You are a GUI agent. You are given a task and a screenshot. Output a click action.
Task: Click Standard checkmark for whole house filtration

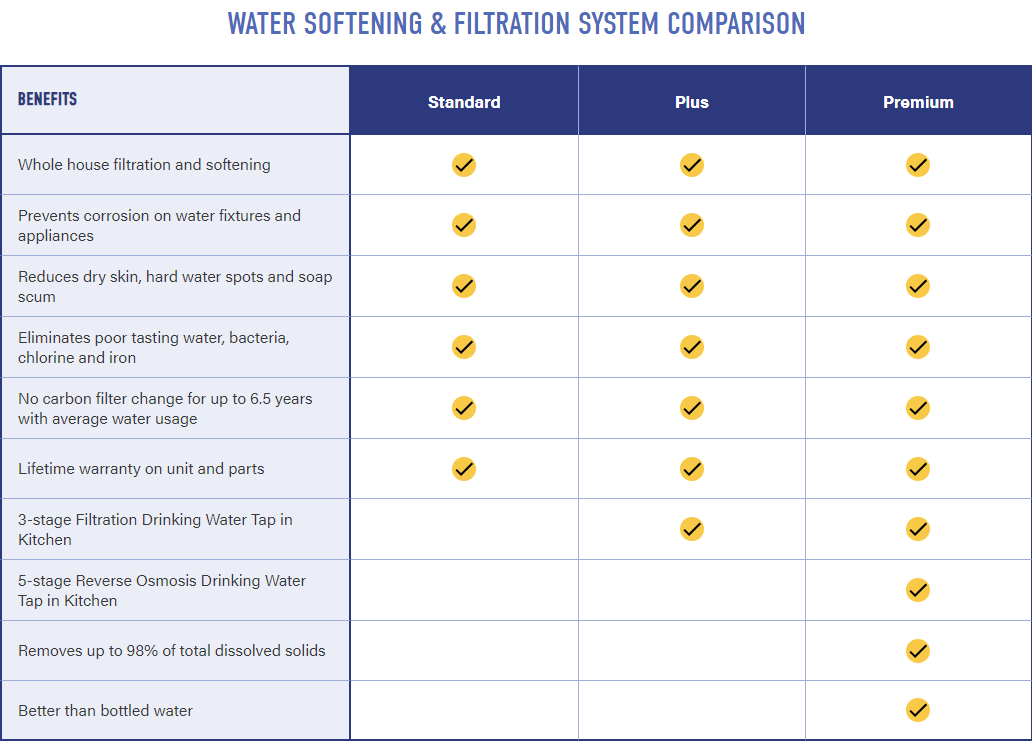pos(464,165)
